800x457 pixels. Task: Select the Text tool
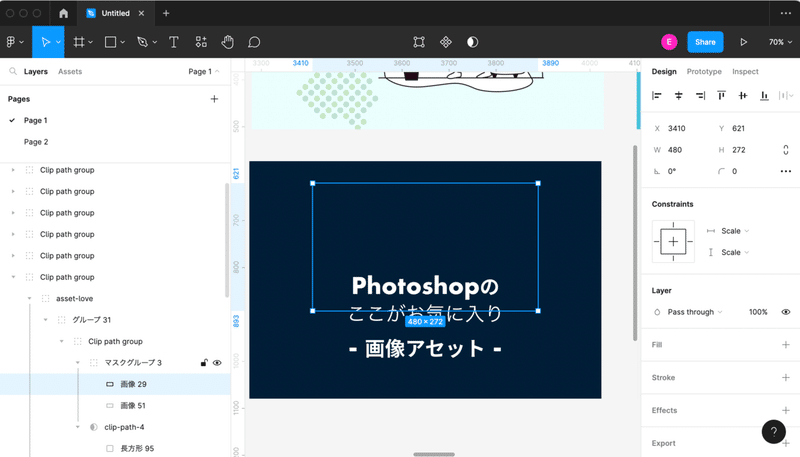(x=173, y=42)
